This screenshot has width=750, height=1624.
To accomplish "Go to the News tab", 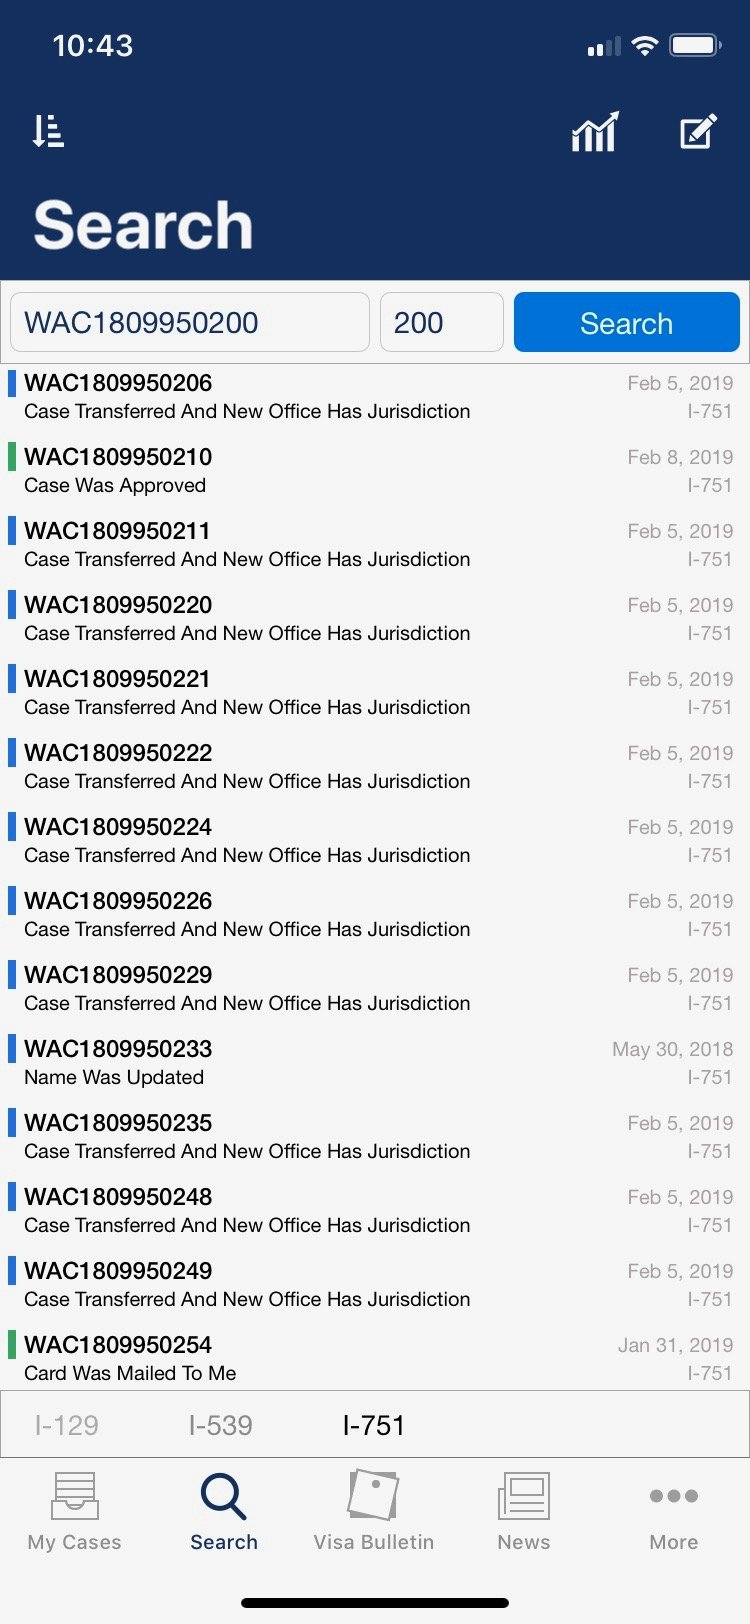I will pos(524,1510).
